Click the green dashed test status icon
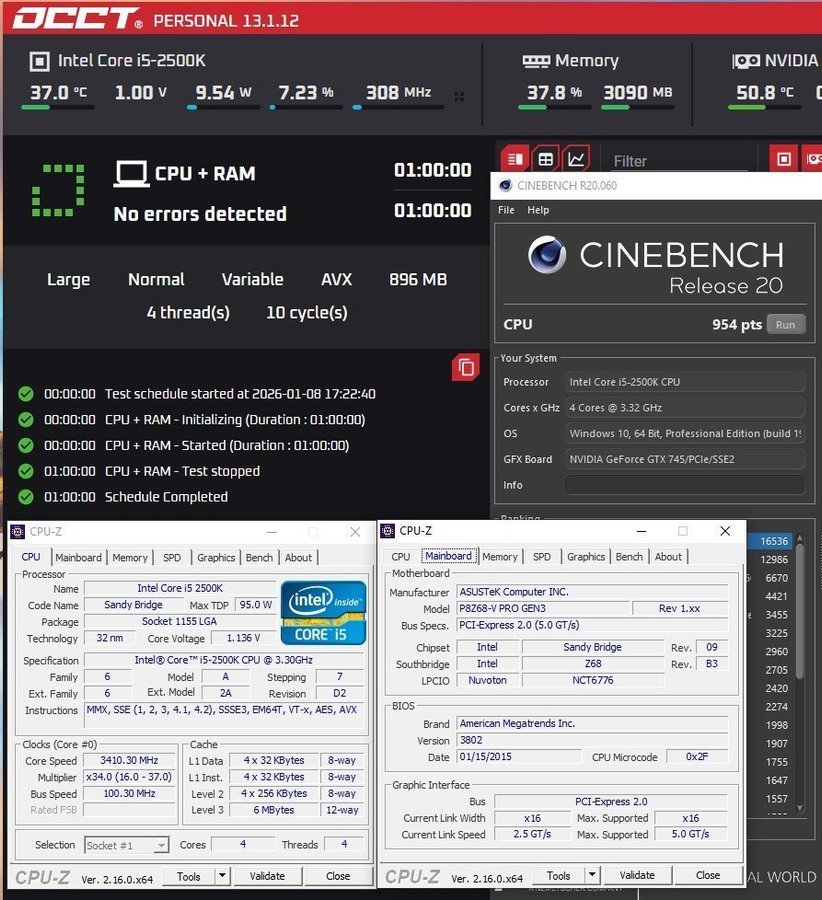The height and width of the screenshot is (900, 822). (58, 190)
